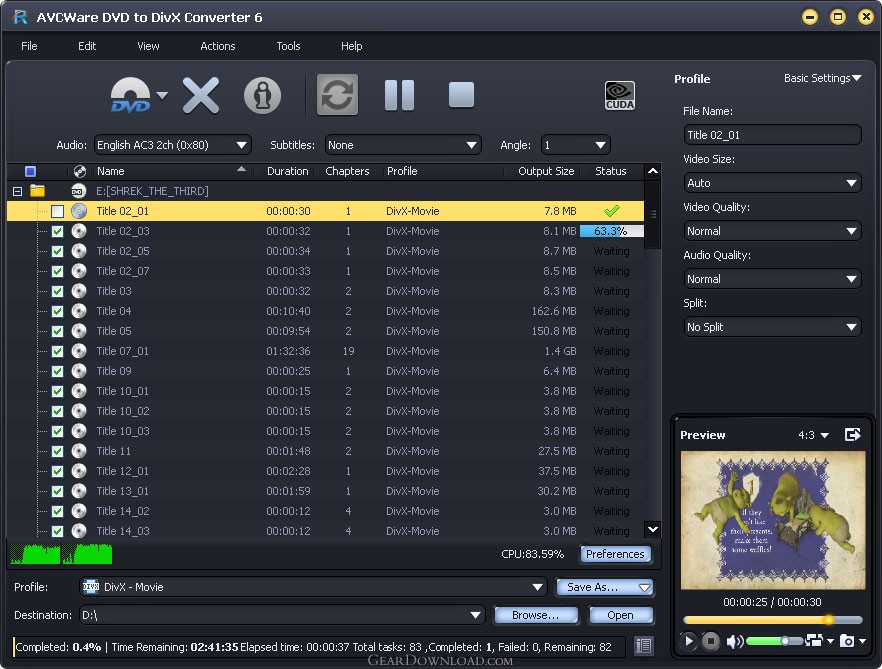882x669 pixels.
Task: Open the Actions menu
Action: point(218,46)
